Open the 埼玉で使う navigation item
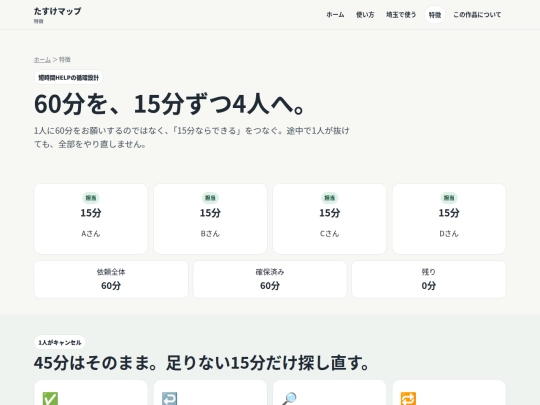 coord(401,15)
